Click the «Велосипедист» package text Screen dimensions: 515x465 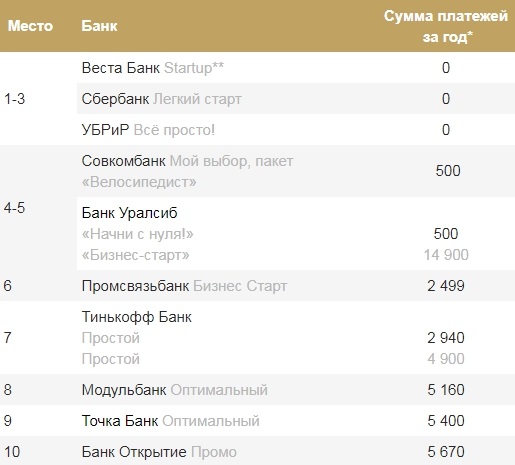click(139, 182)
